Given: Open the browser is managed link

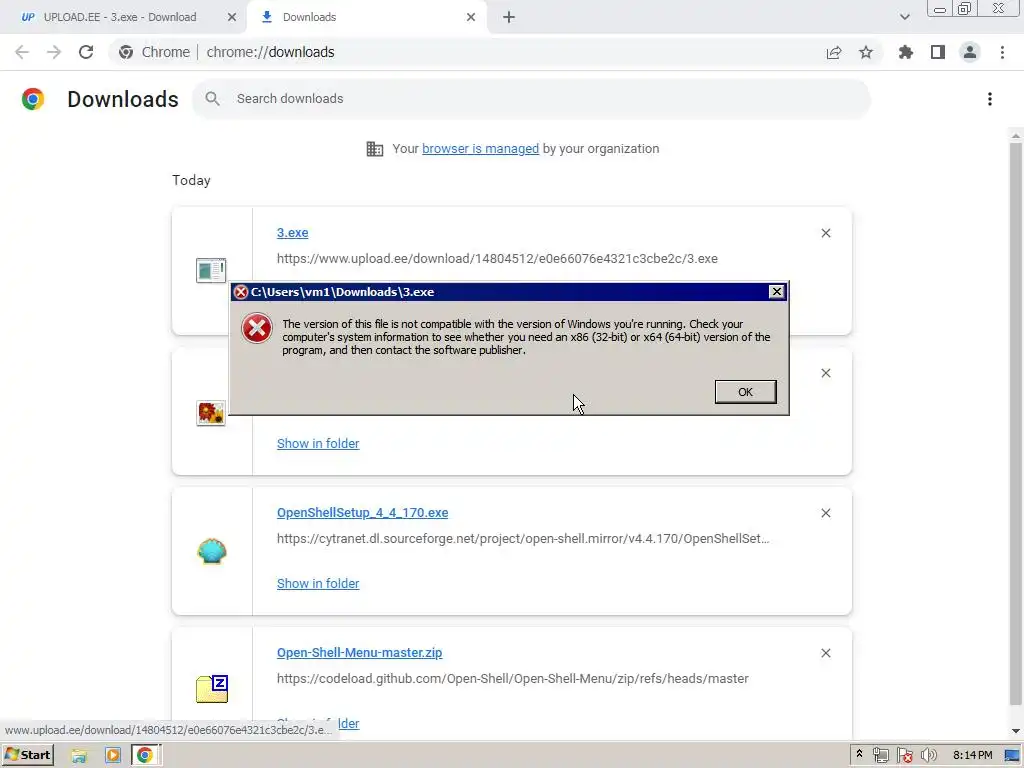Looking at the screenshot, I should 480,149.
